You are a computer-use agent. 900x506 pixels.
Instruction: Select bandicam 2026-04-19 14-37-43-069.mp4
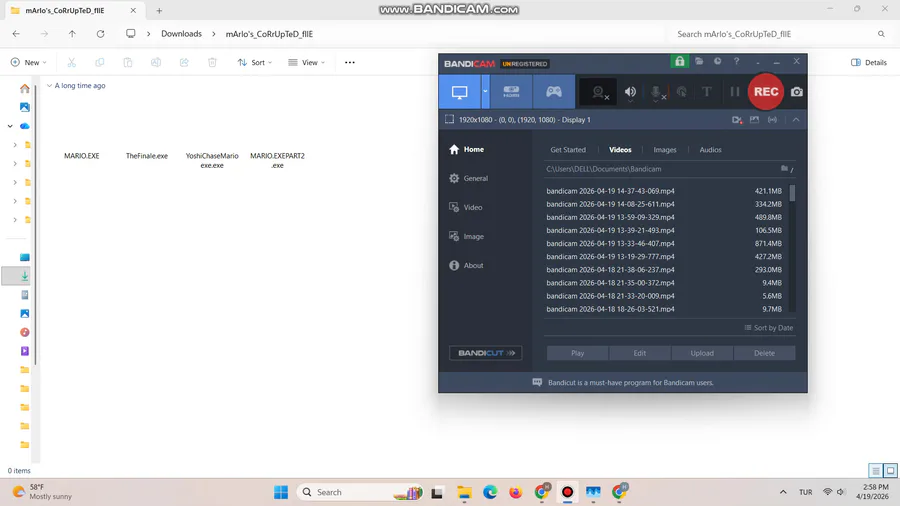click(x=664, y=191)
